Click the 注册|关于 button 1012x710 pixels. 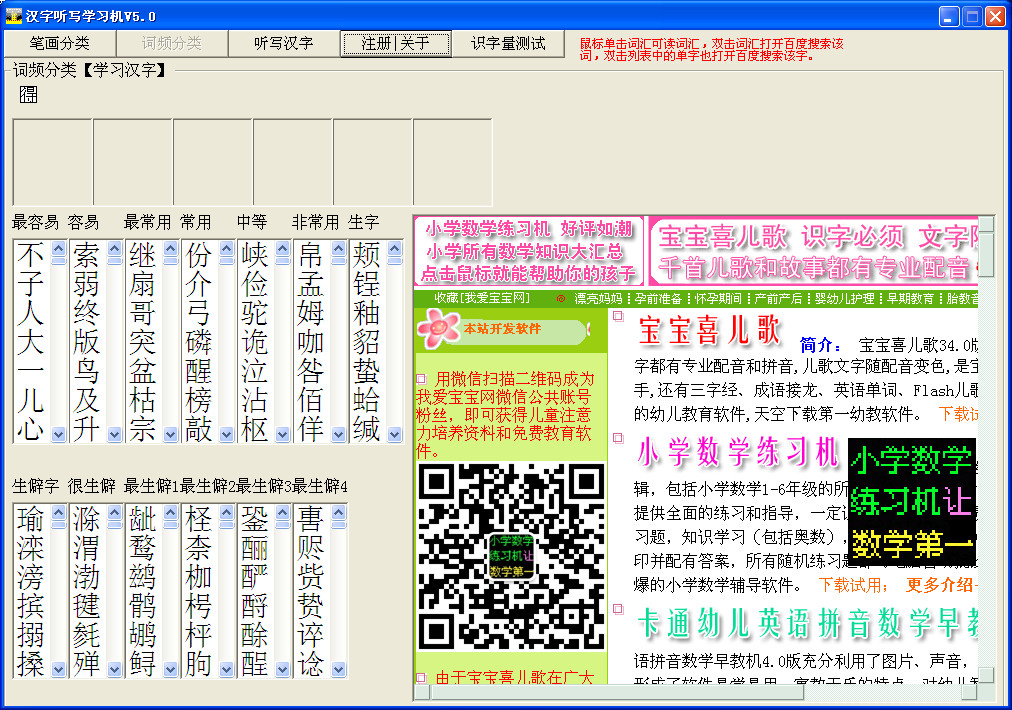click(x=396, y=43)
